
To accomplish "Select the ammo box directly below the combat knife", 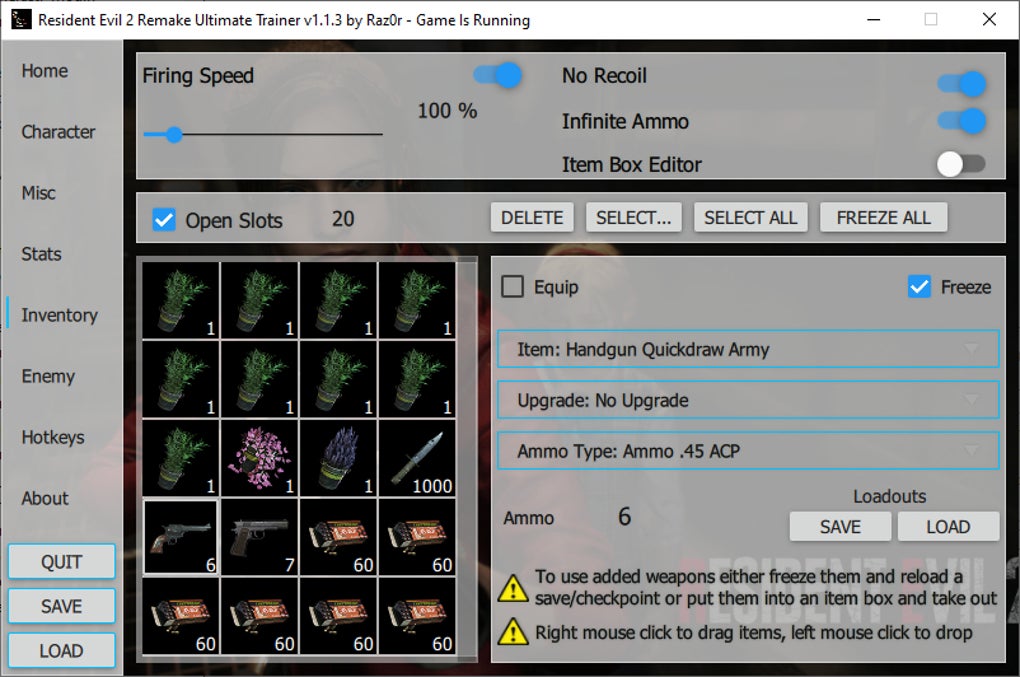I will tap(417, 537).
